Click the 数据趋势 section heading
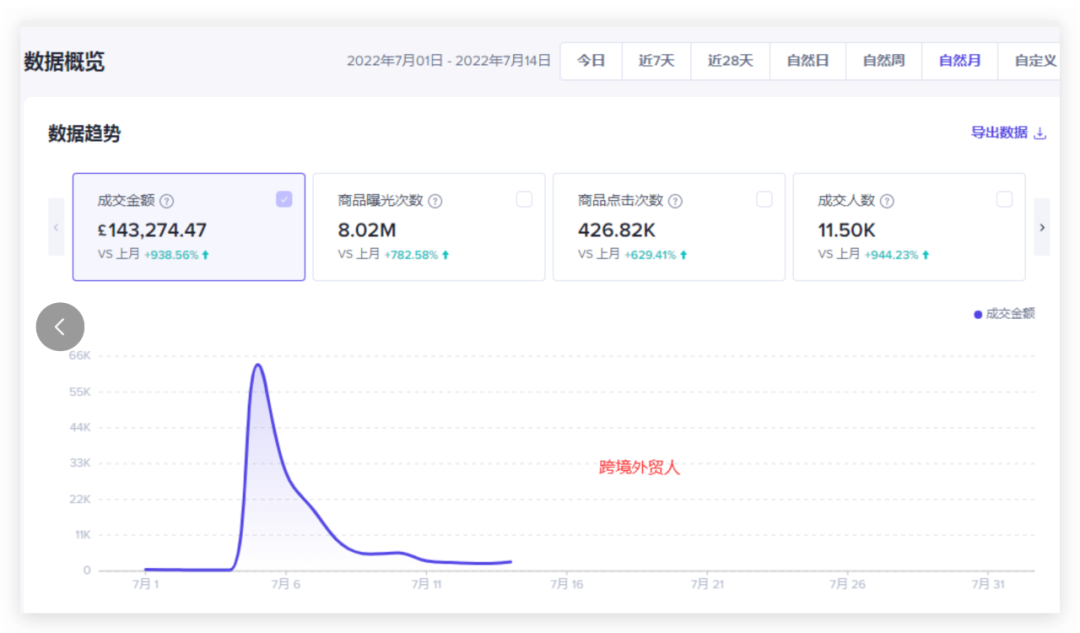The image size is (1080, 633). pyautogui.click(x=84, y=134)
